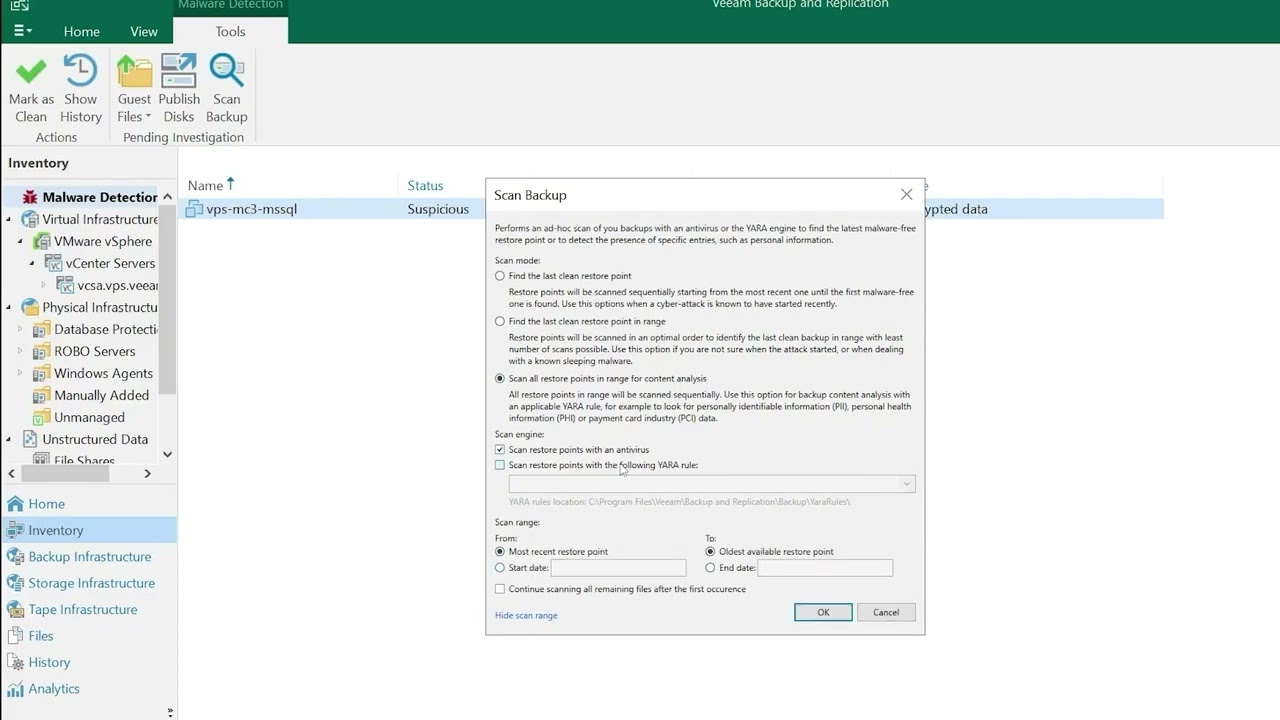1280x720 pixels.
Task: Open Backup Infrastructure view
Action: [88, 556]
